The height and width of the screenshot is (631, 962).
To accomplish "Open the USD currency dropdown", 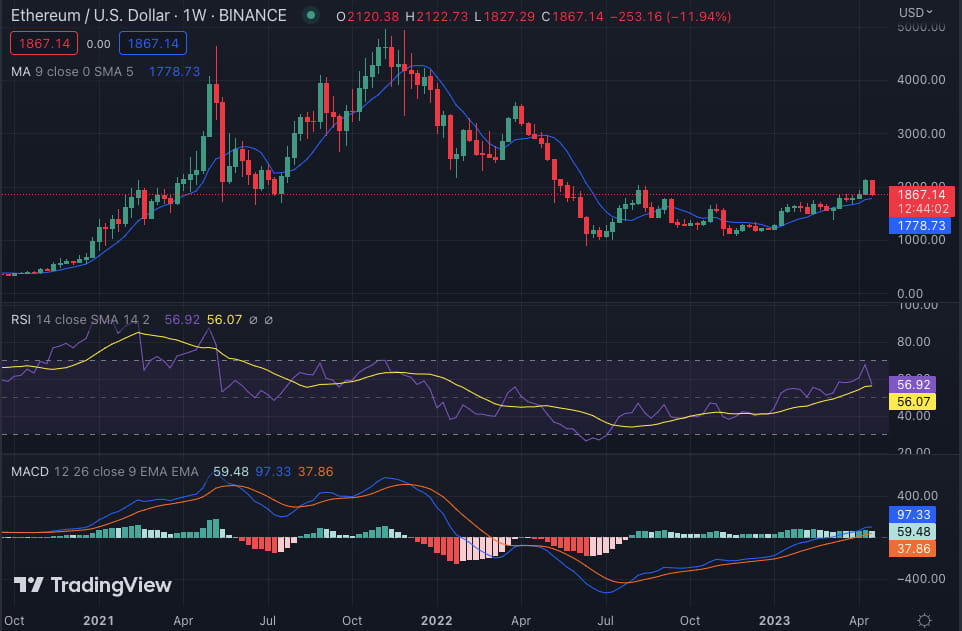I will click(x=915, y=12).
